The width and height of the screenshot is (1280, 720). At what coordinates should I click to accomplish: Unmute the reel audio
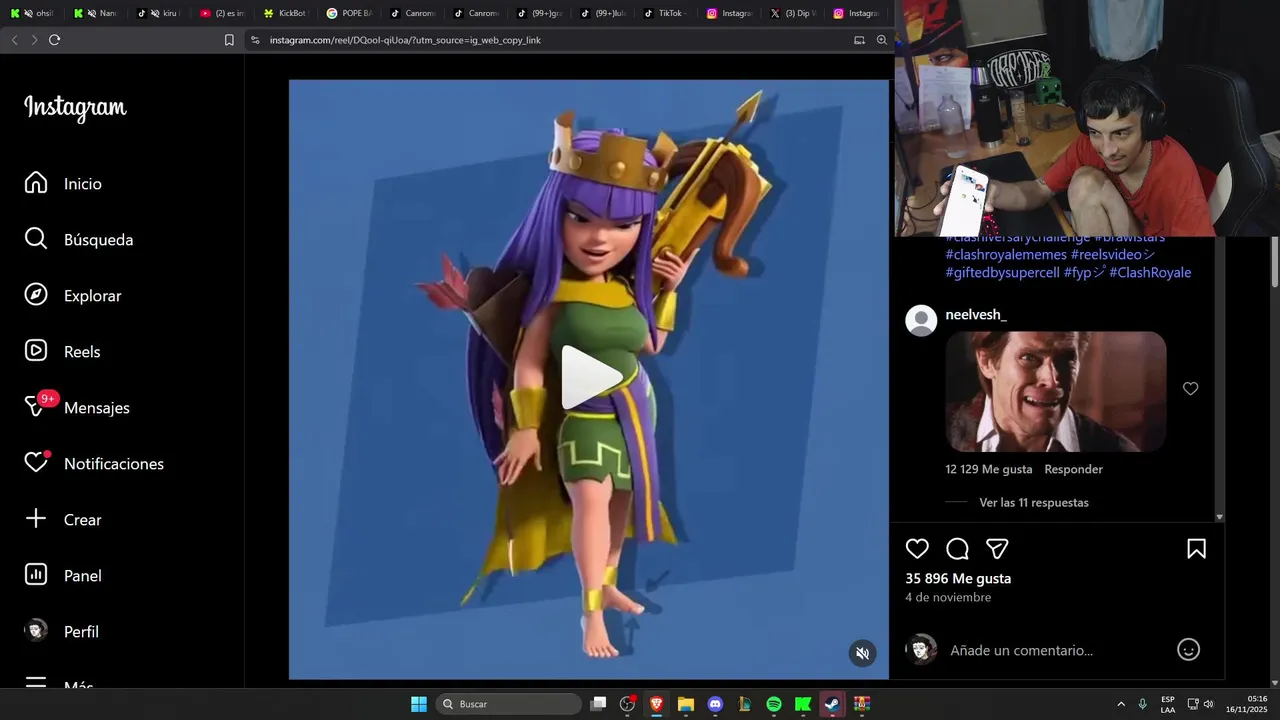pos(862,653)
